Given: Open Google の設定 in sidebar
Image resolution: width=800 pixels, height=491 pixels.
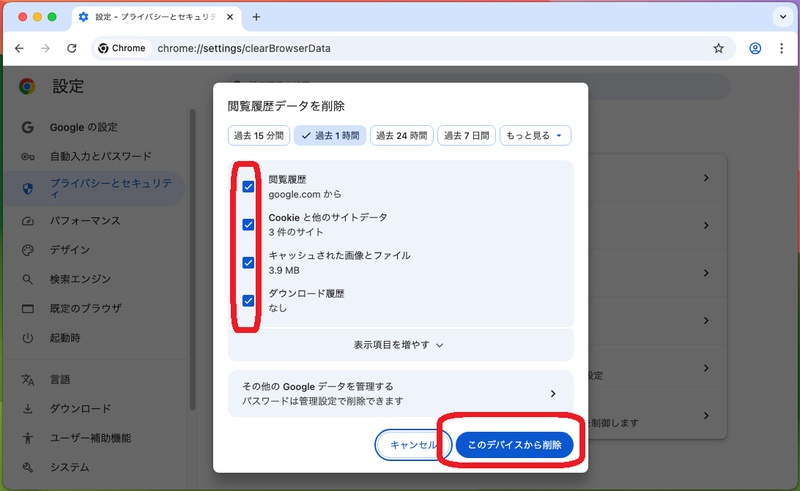Looking at the screenshot, I should pyautogui.click(x=83, y=127).
